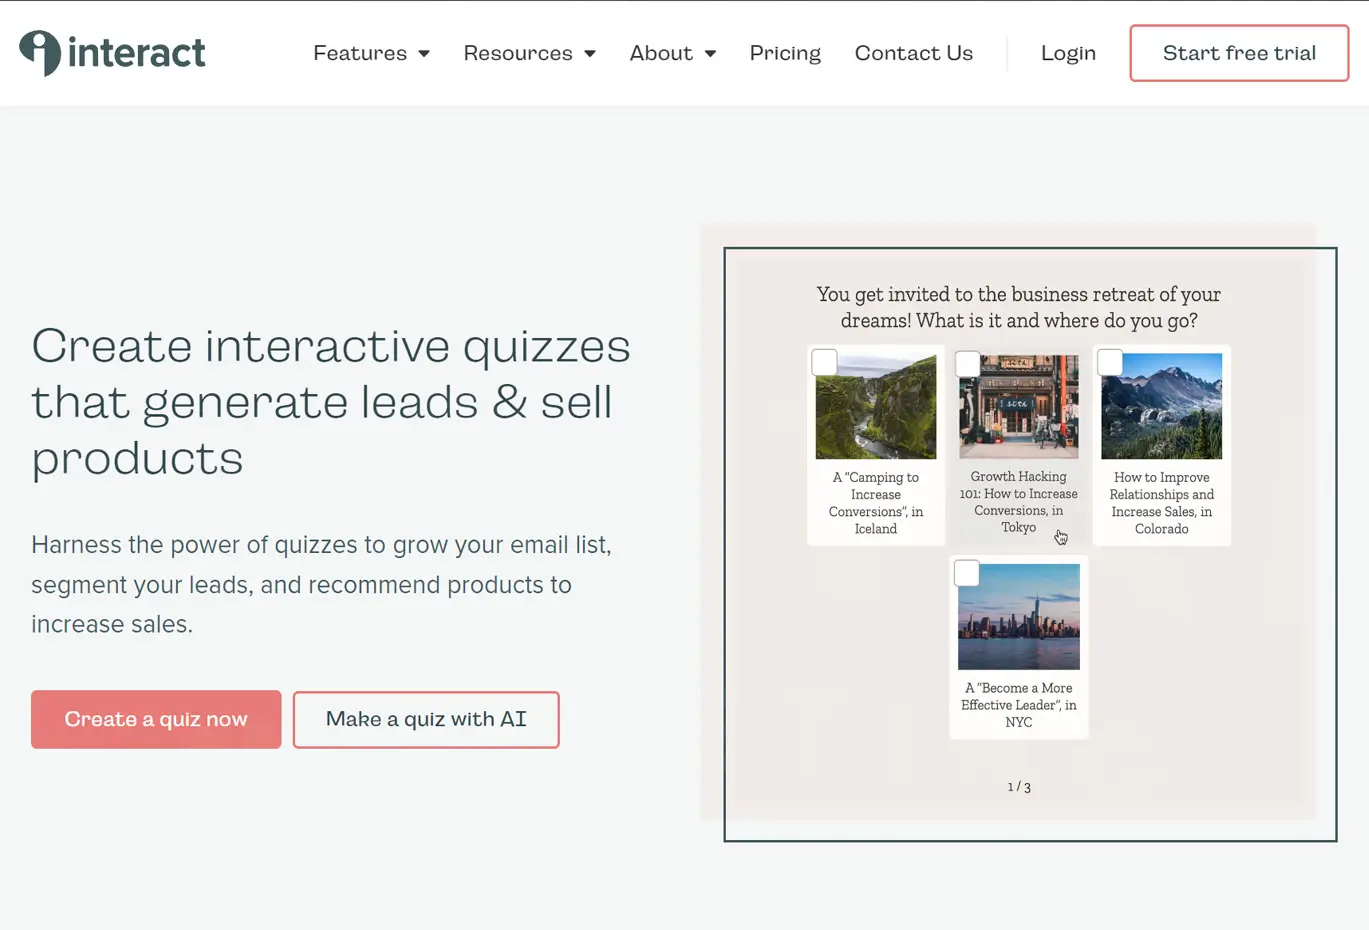Select the NYC skyline photo thumbnail
The width and height of the screenshot is (1369, 930).
[x=1018, y=616]
